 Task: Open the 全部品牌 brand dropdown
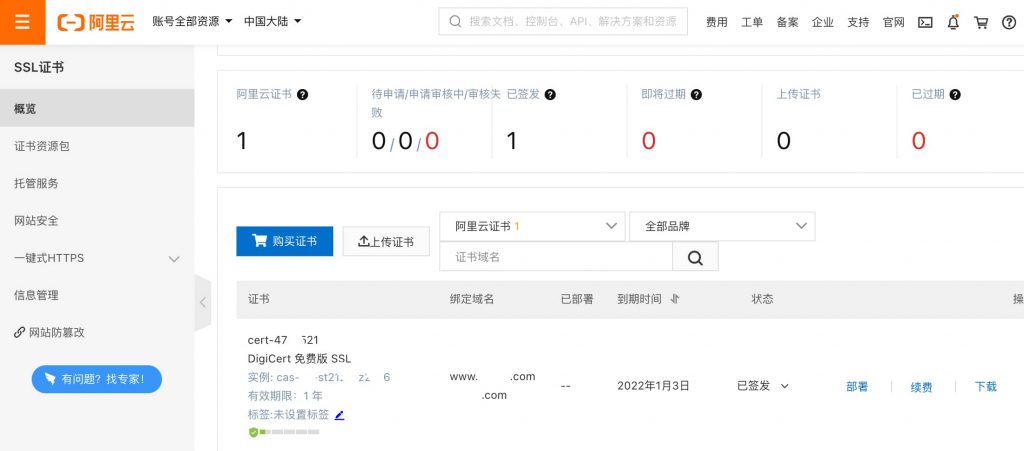tap(722, 226)
